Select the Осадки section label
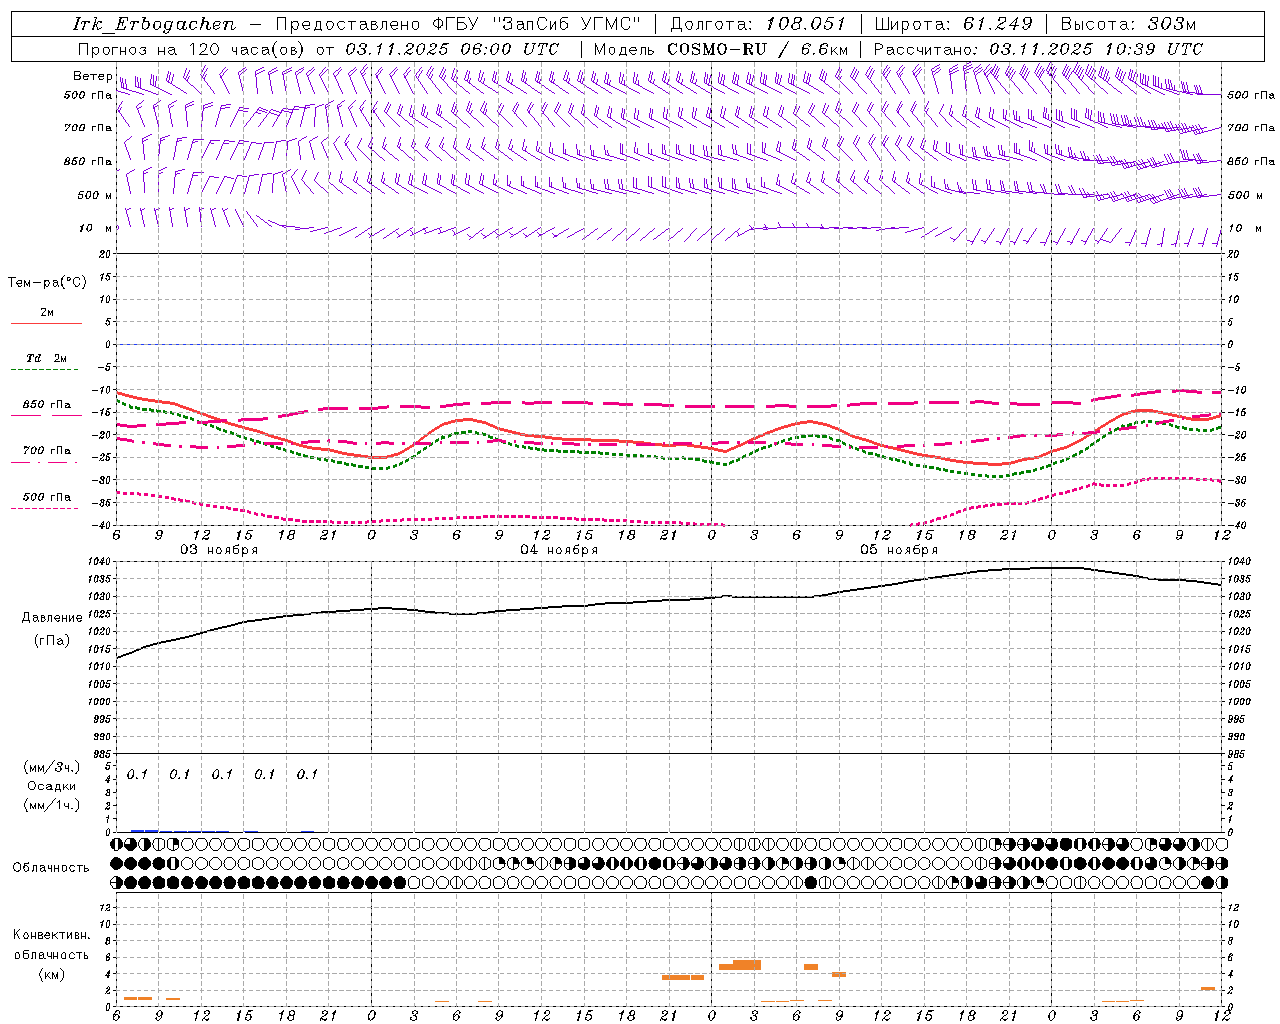1280x1024 pixels. pos(51,786)
